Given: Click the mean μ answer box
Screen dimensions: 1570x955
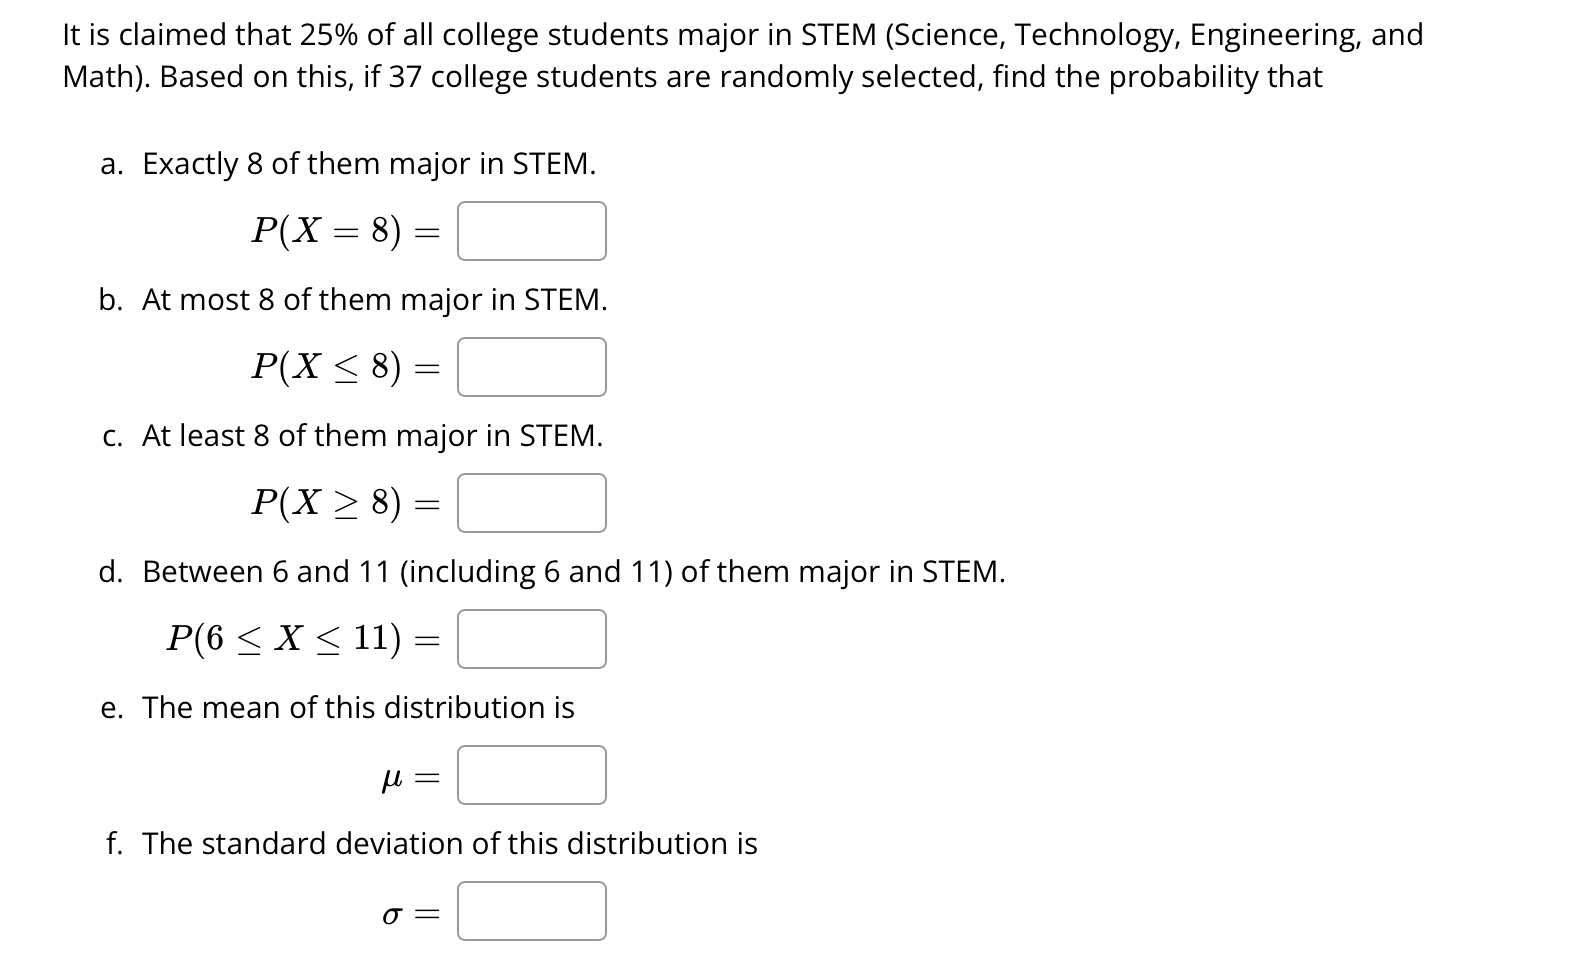Looking at the screenshot, I should [531, 774].
